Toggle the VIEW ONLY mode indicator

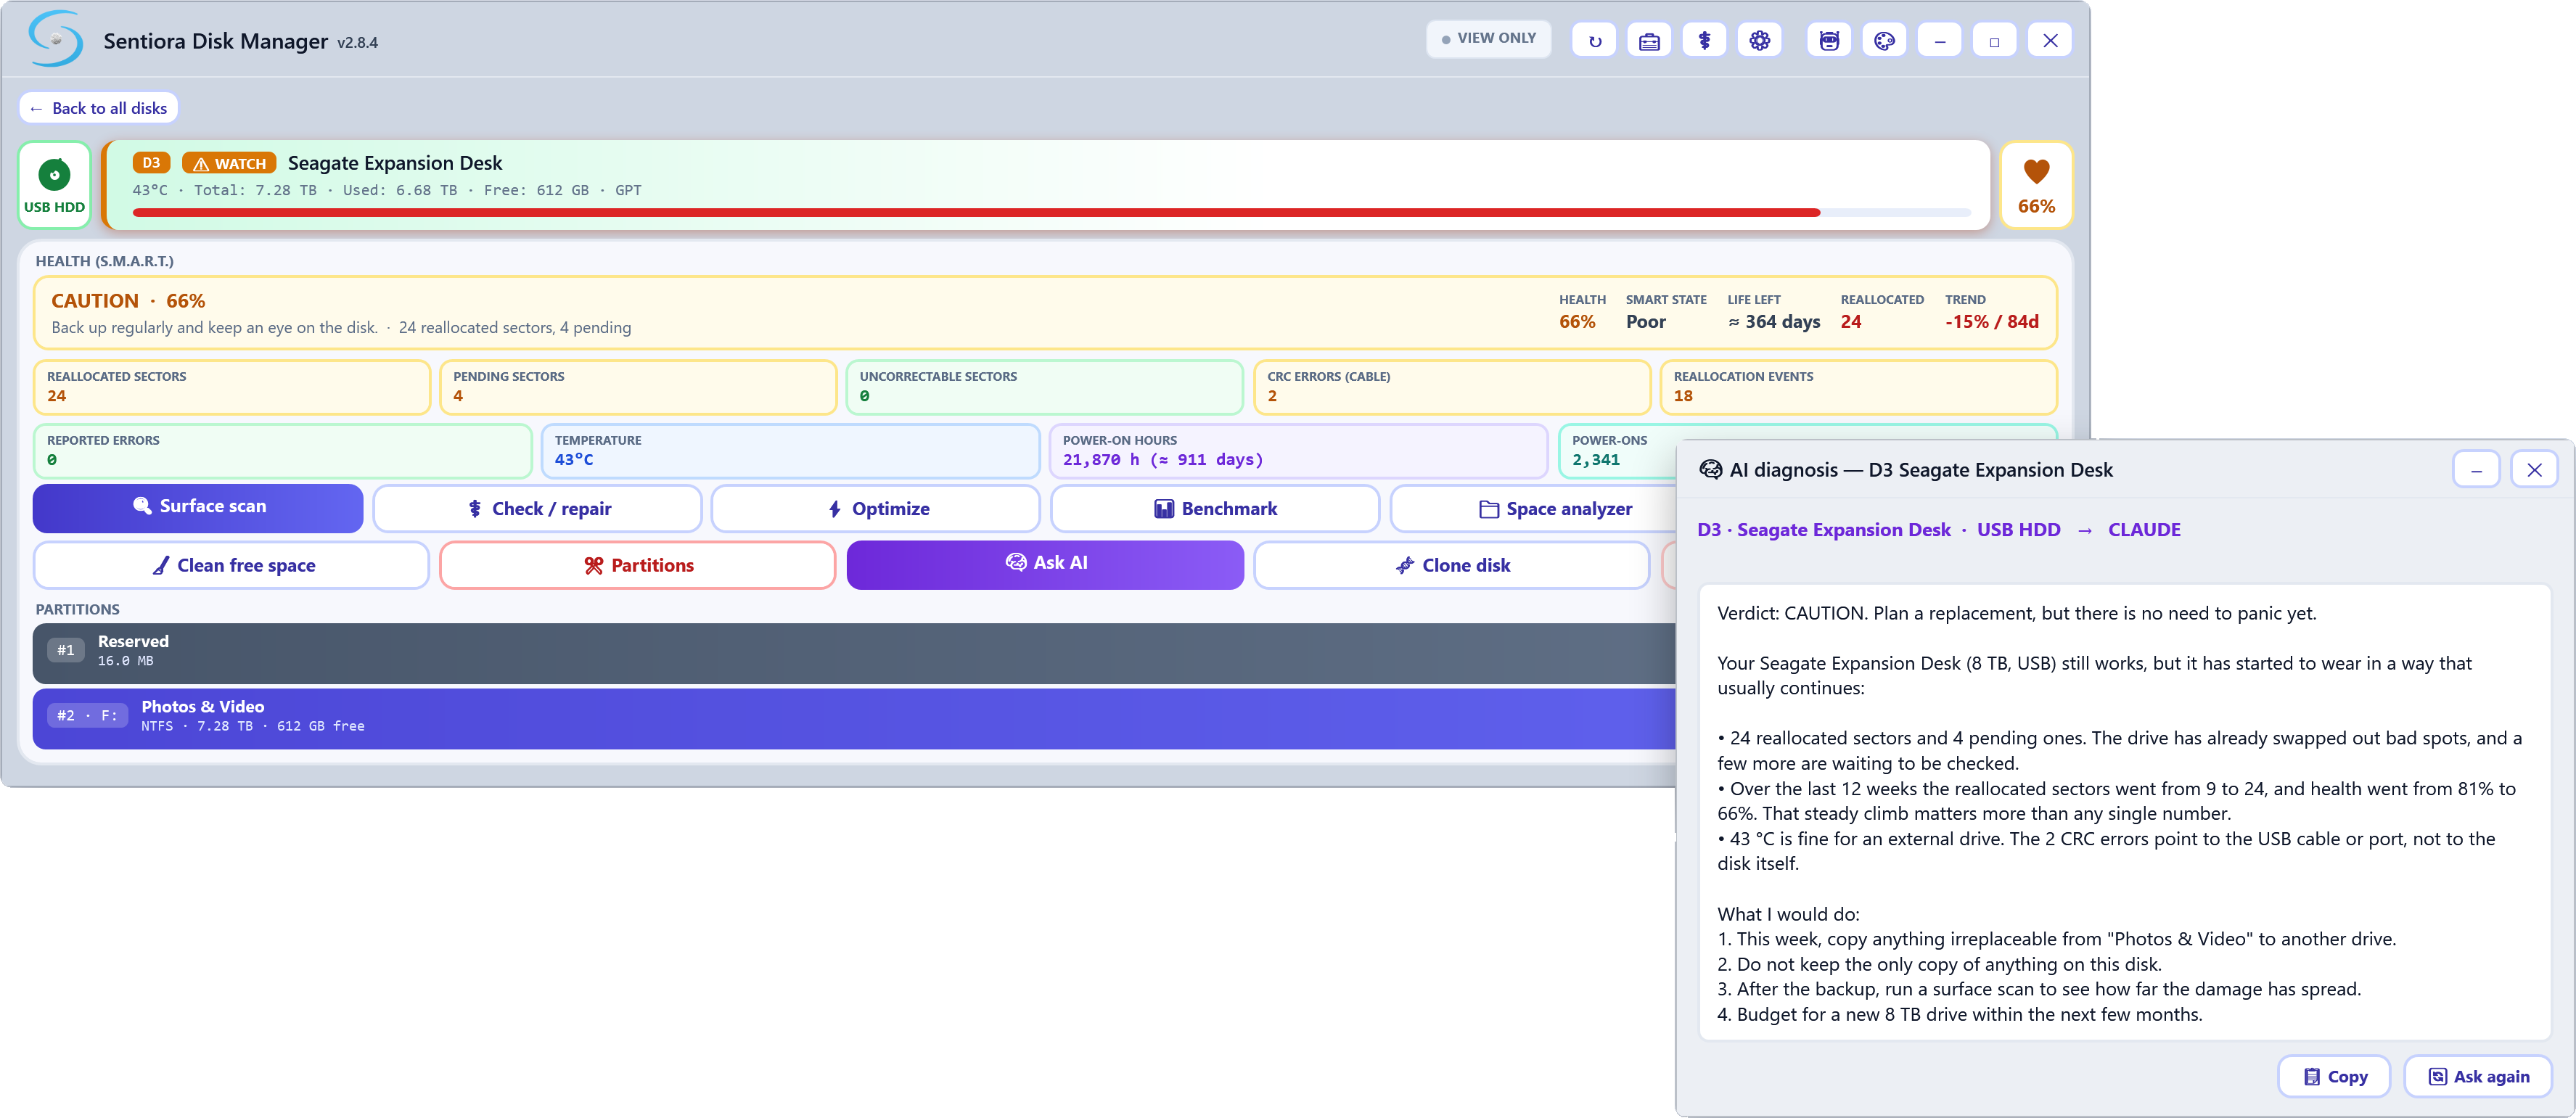[x=1488, y=38]
